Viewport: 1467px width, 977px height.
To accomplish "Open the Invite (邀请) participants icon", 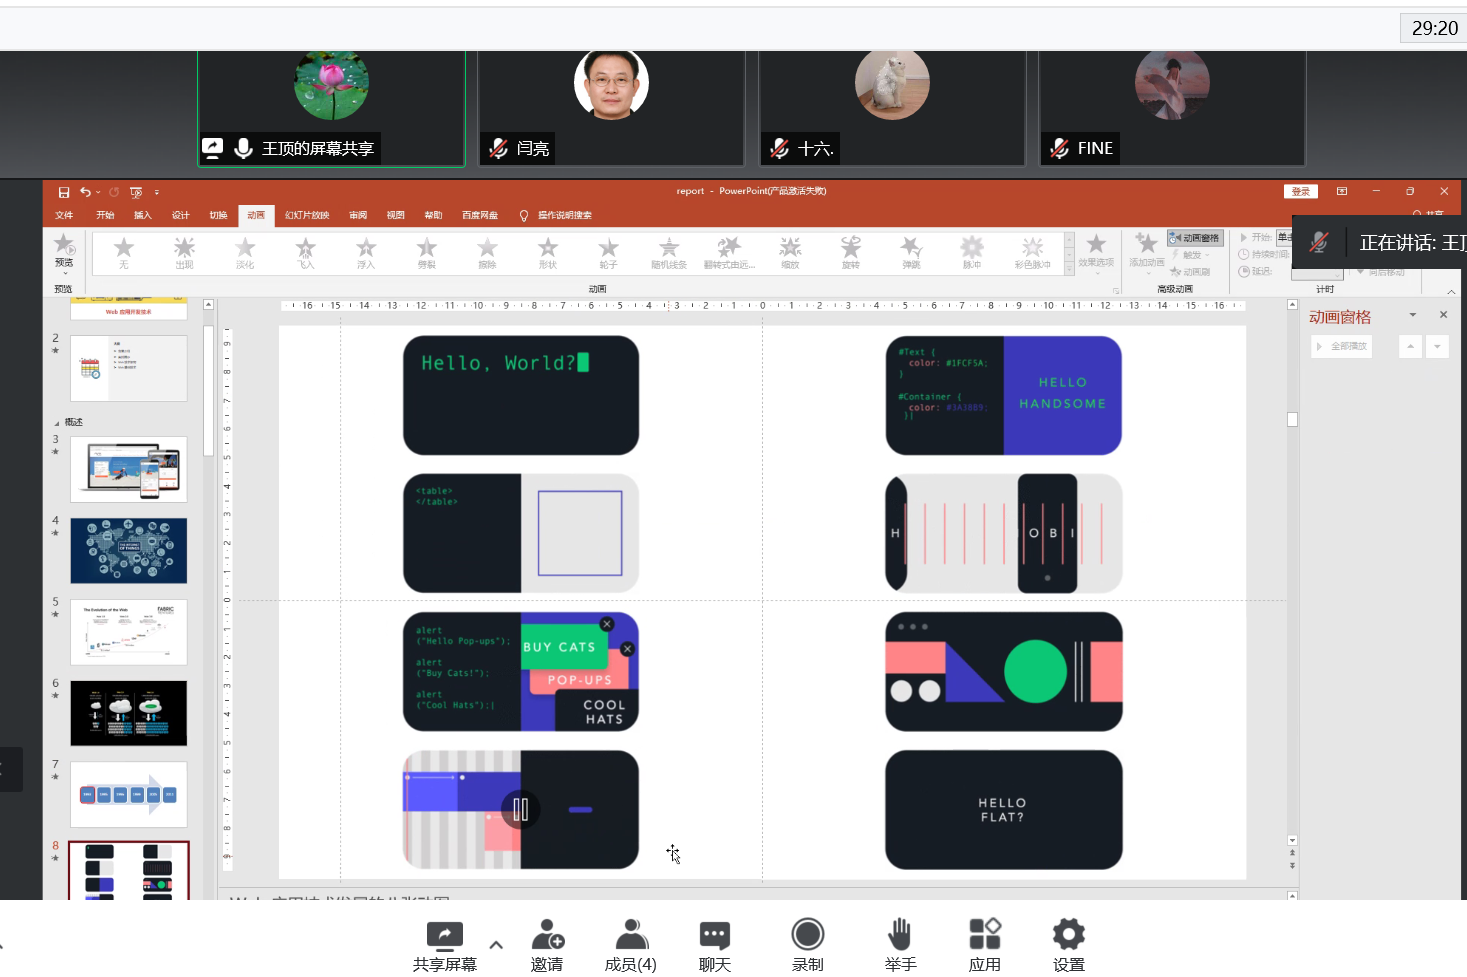I will tap(547, 936).
